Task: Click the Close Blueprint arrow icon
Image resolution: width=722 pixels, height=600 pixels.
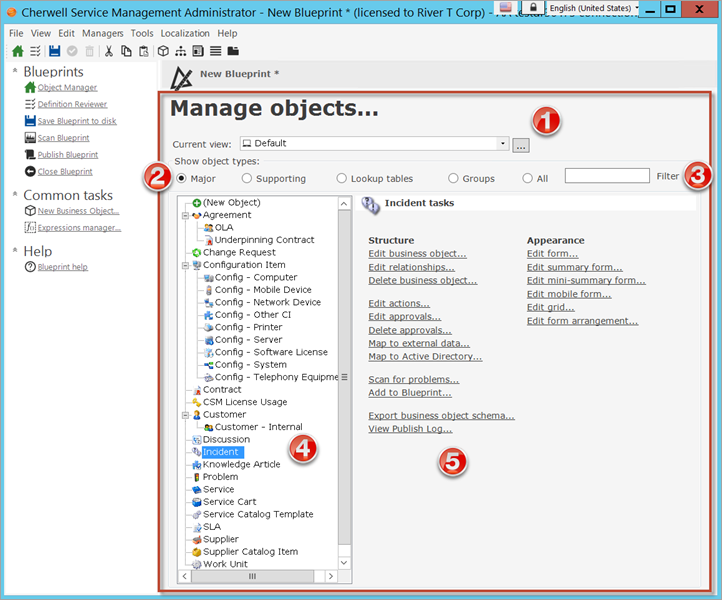Action: pos(30,171)
